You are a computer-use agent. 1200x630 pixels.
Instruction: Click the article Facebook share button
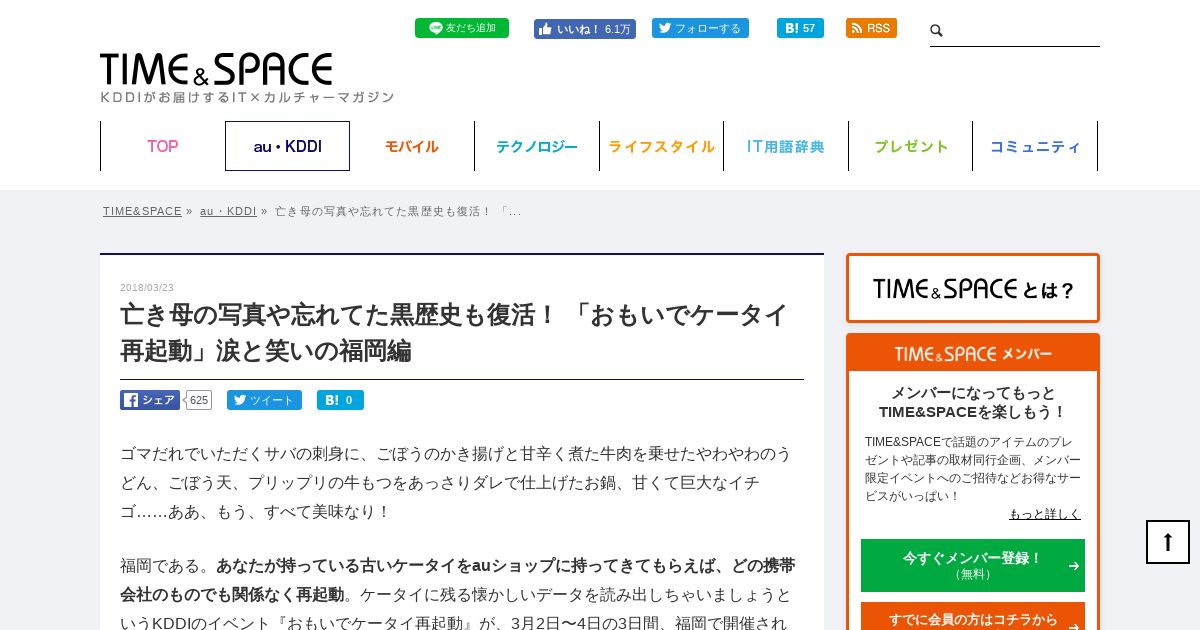click(150, 400)
